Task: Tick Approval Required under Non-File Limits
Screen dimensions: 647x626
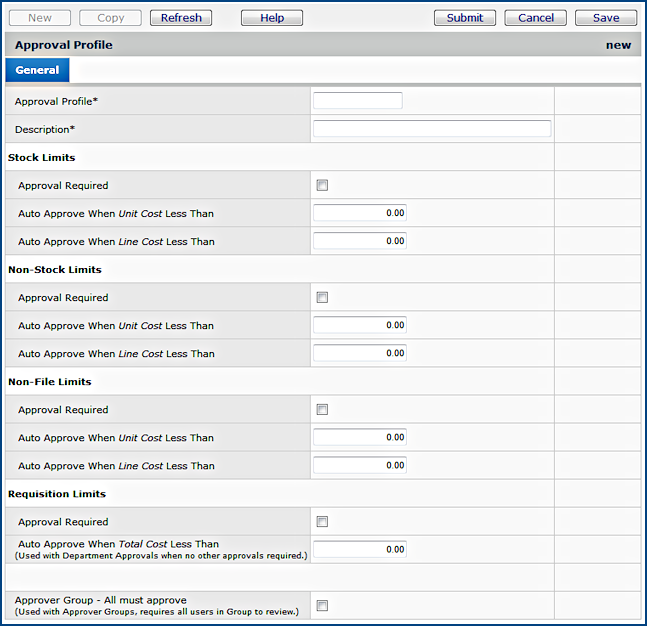Action: pyautogui.click(x=322, y=409)
